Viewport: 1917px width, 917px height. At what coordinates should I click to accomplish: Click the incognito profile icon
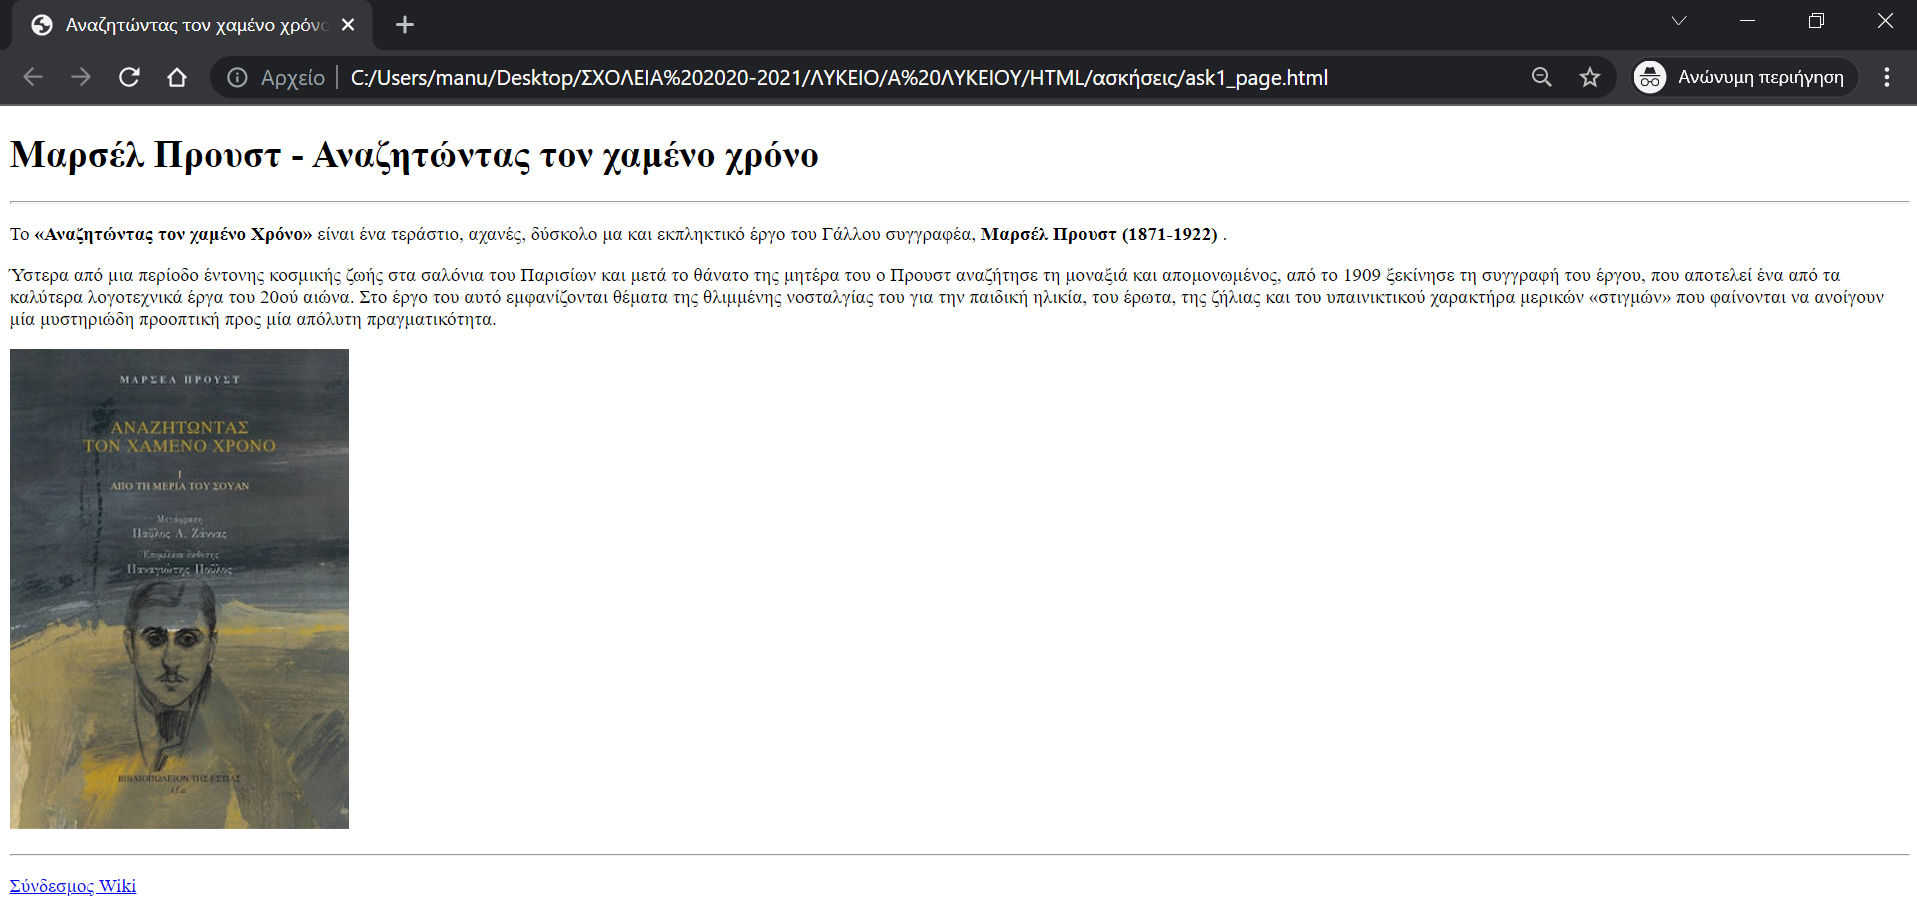1650,77
